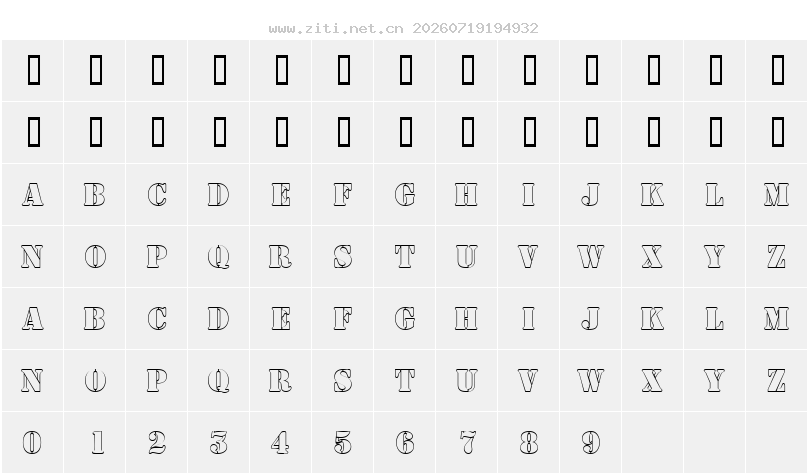Select the letter Z glyph in fourth row
Viewport: 808px width, 476px height.
tap(777, 257)
